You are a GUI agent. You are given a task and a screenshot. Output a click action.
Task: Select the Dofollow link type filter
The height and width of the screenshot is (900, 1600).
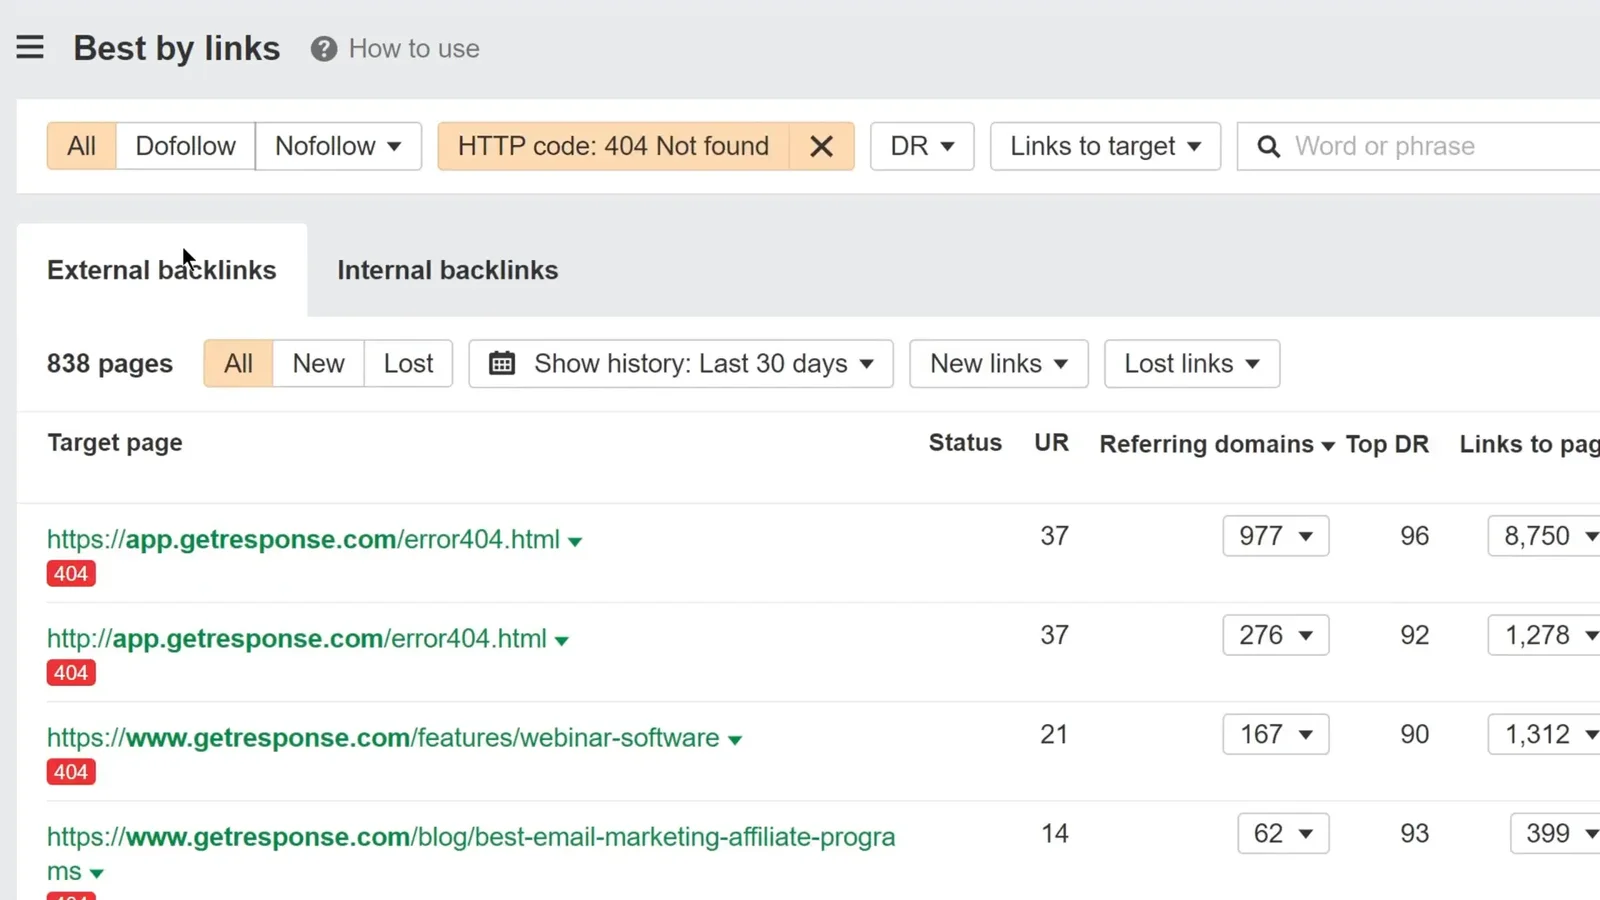coord(185,146)
